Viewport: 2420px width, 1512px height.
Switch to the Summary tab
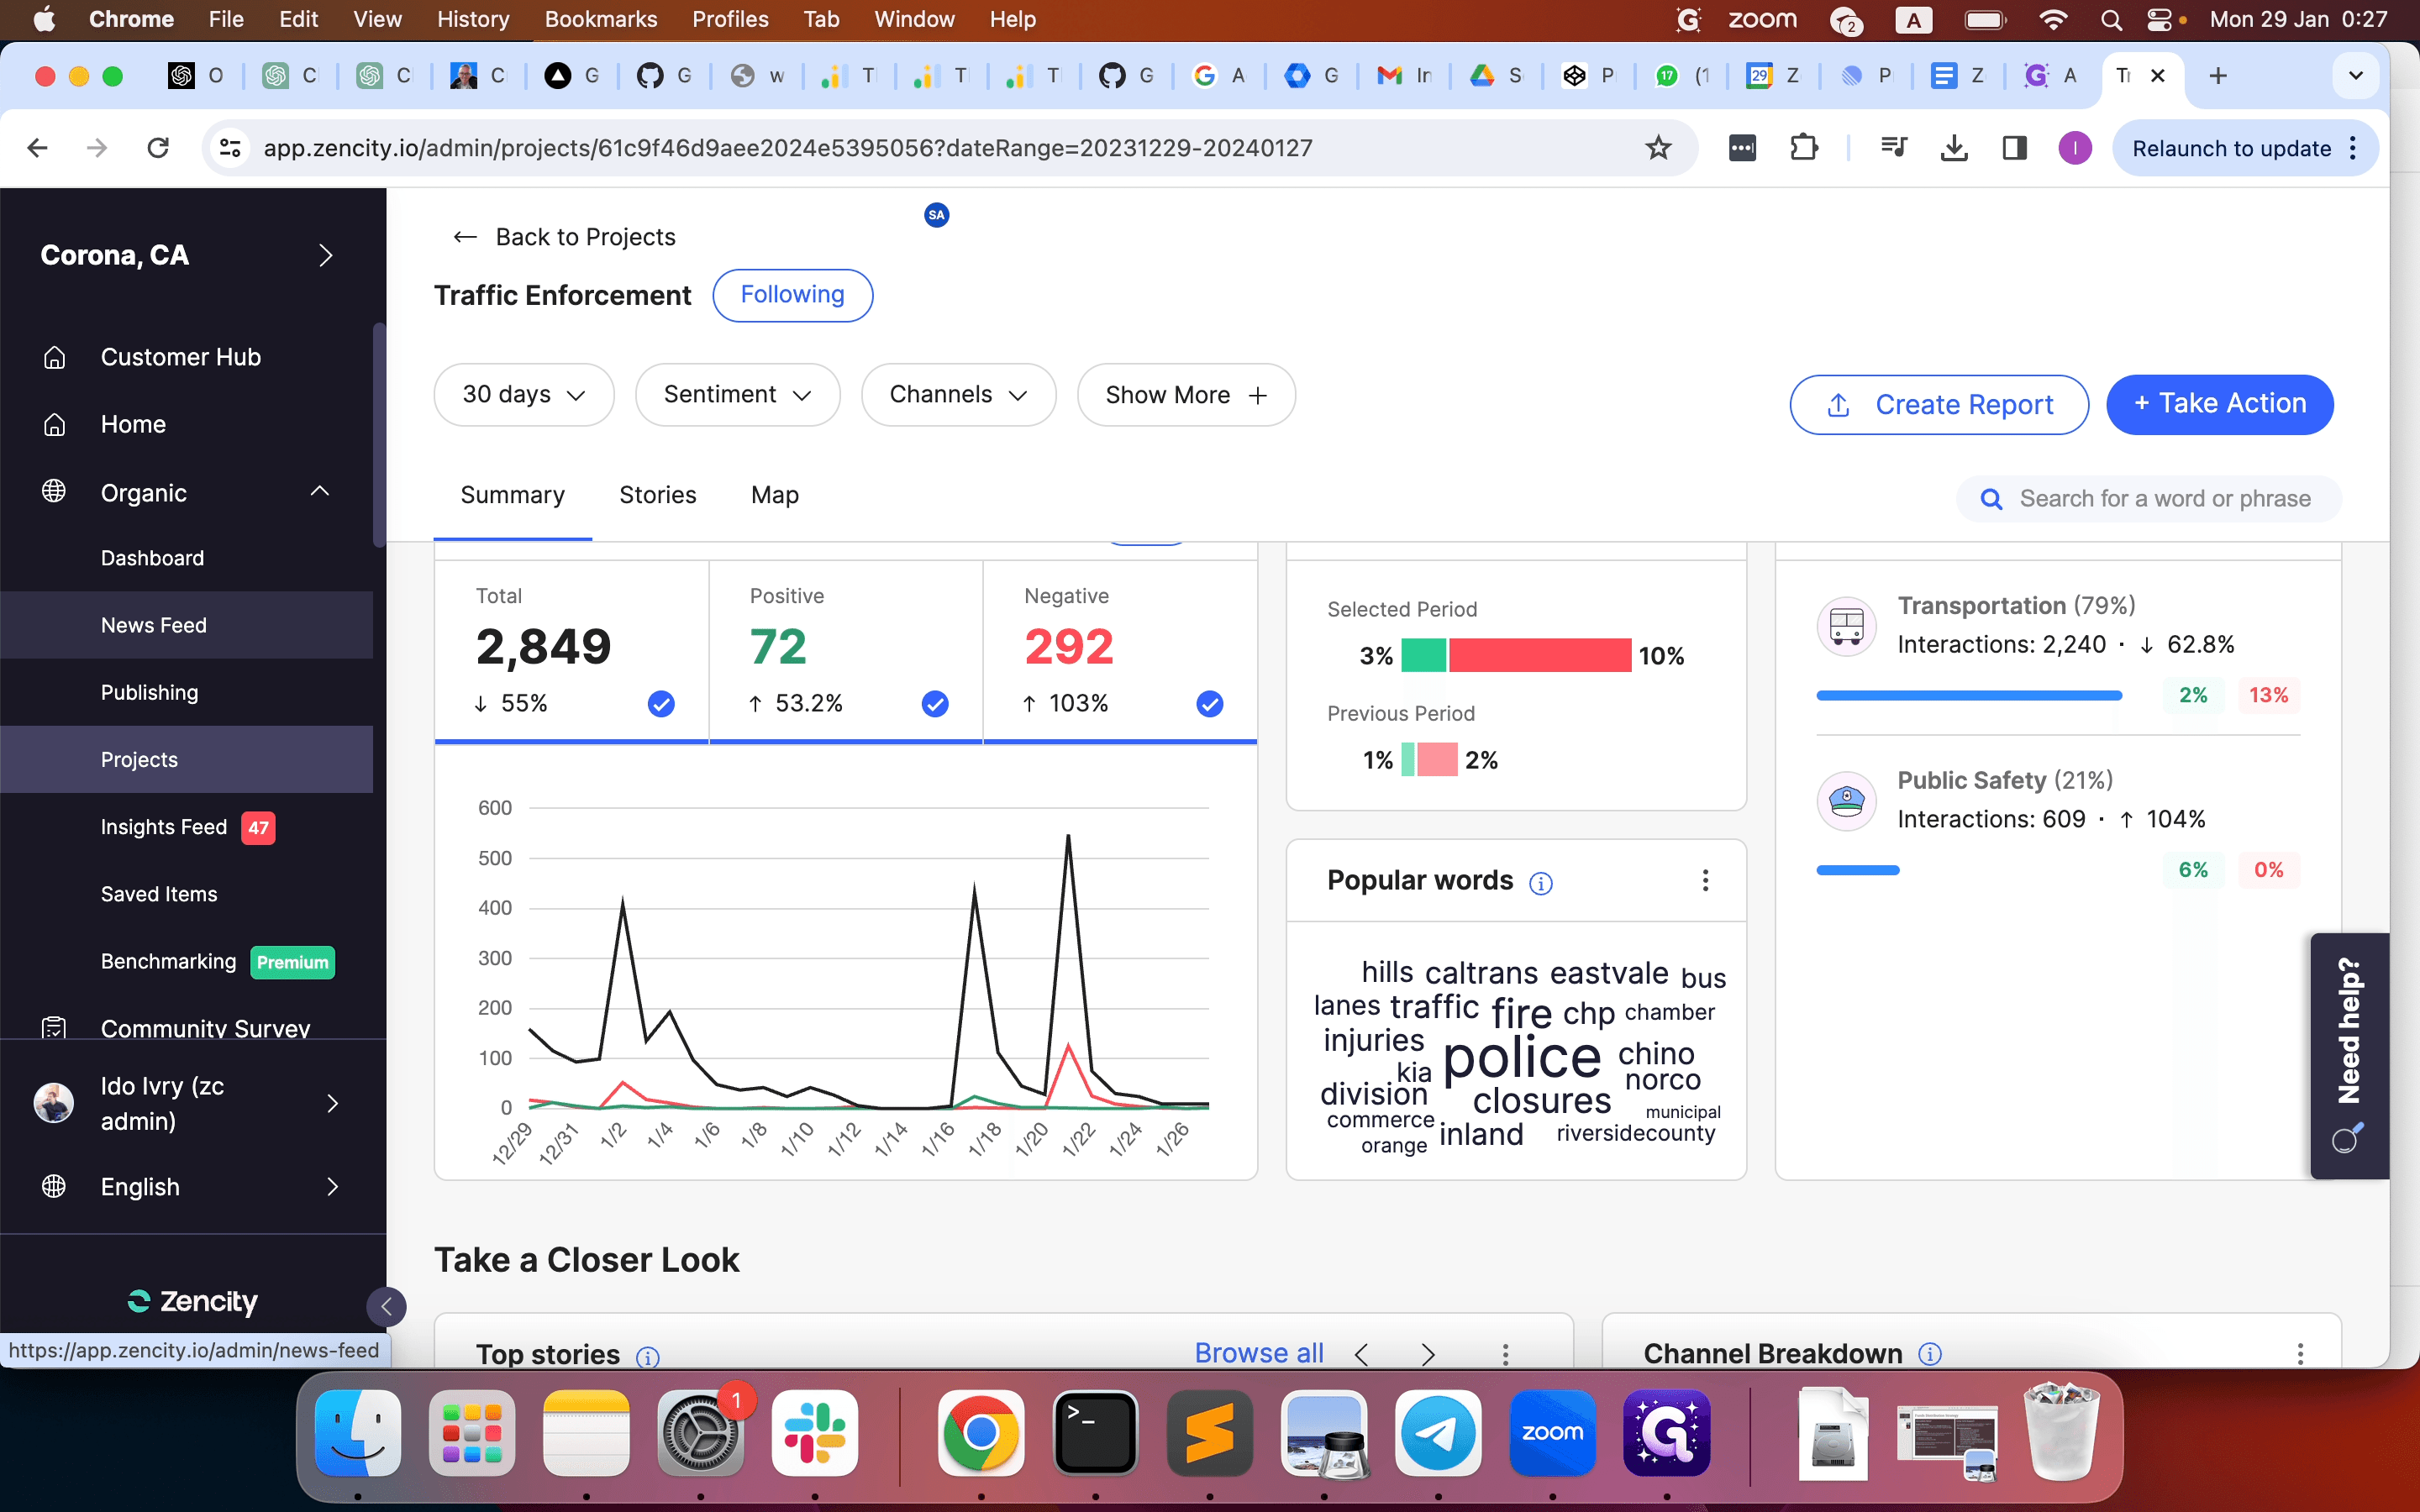pos(512,495)
